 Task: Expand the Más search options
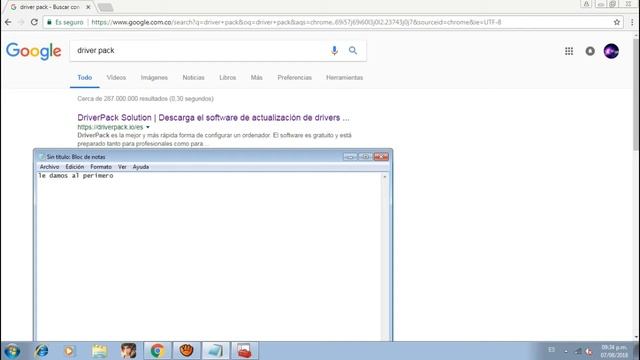[257, 78]
